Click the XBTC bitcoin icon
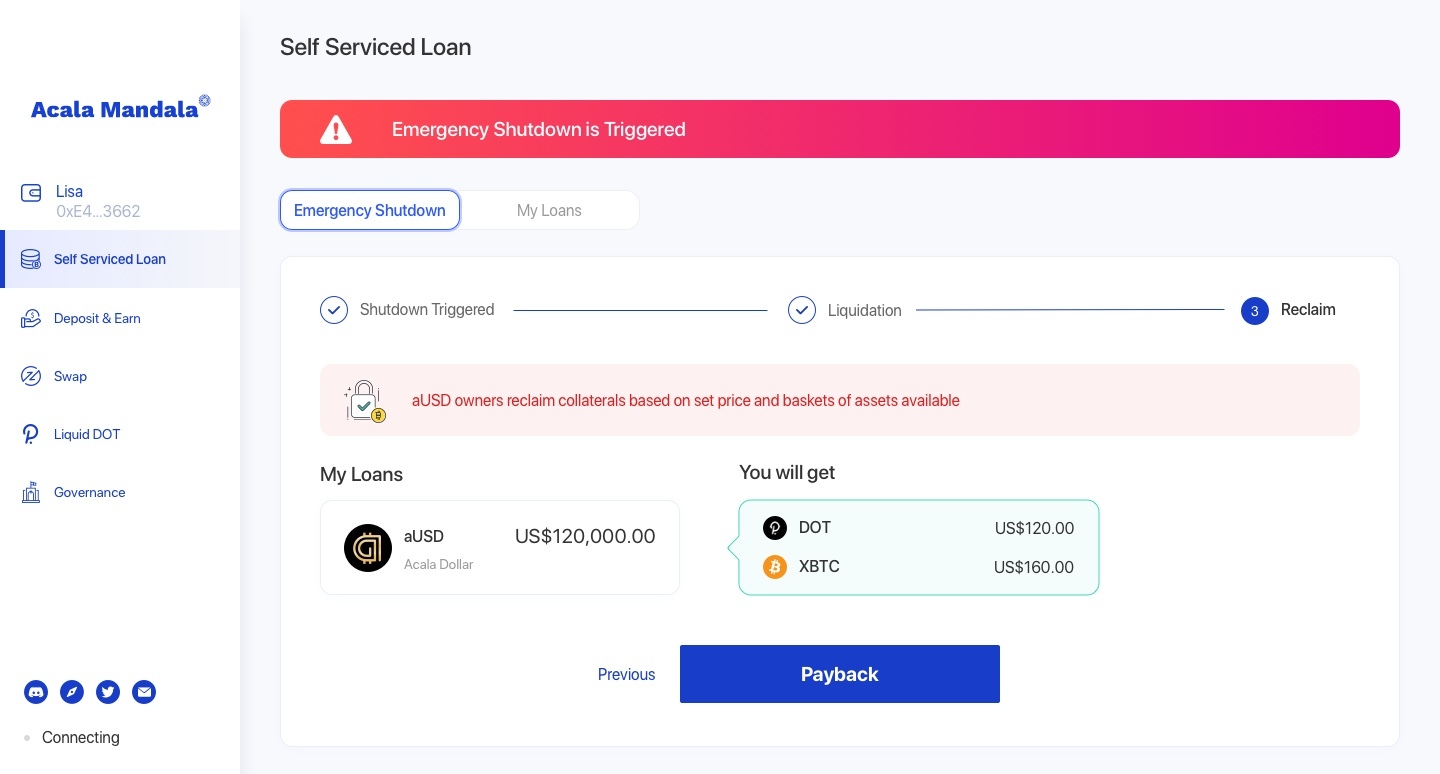The height and width of the screenshot is (774, 1440). tap(775, 567)
